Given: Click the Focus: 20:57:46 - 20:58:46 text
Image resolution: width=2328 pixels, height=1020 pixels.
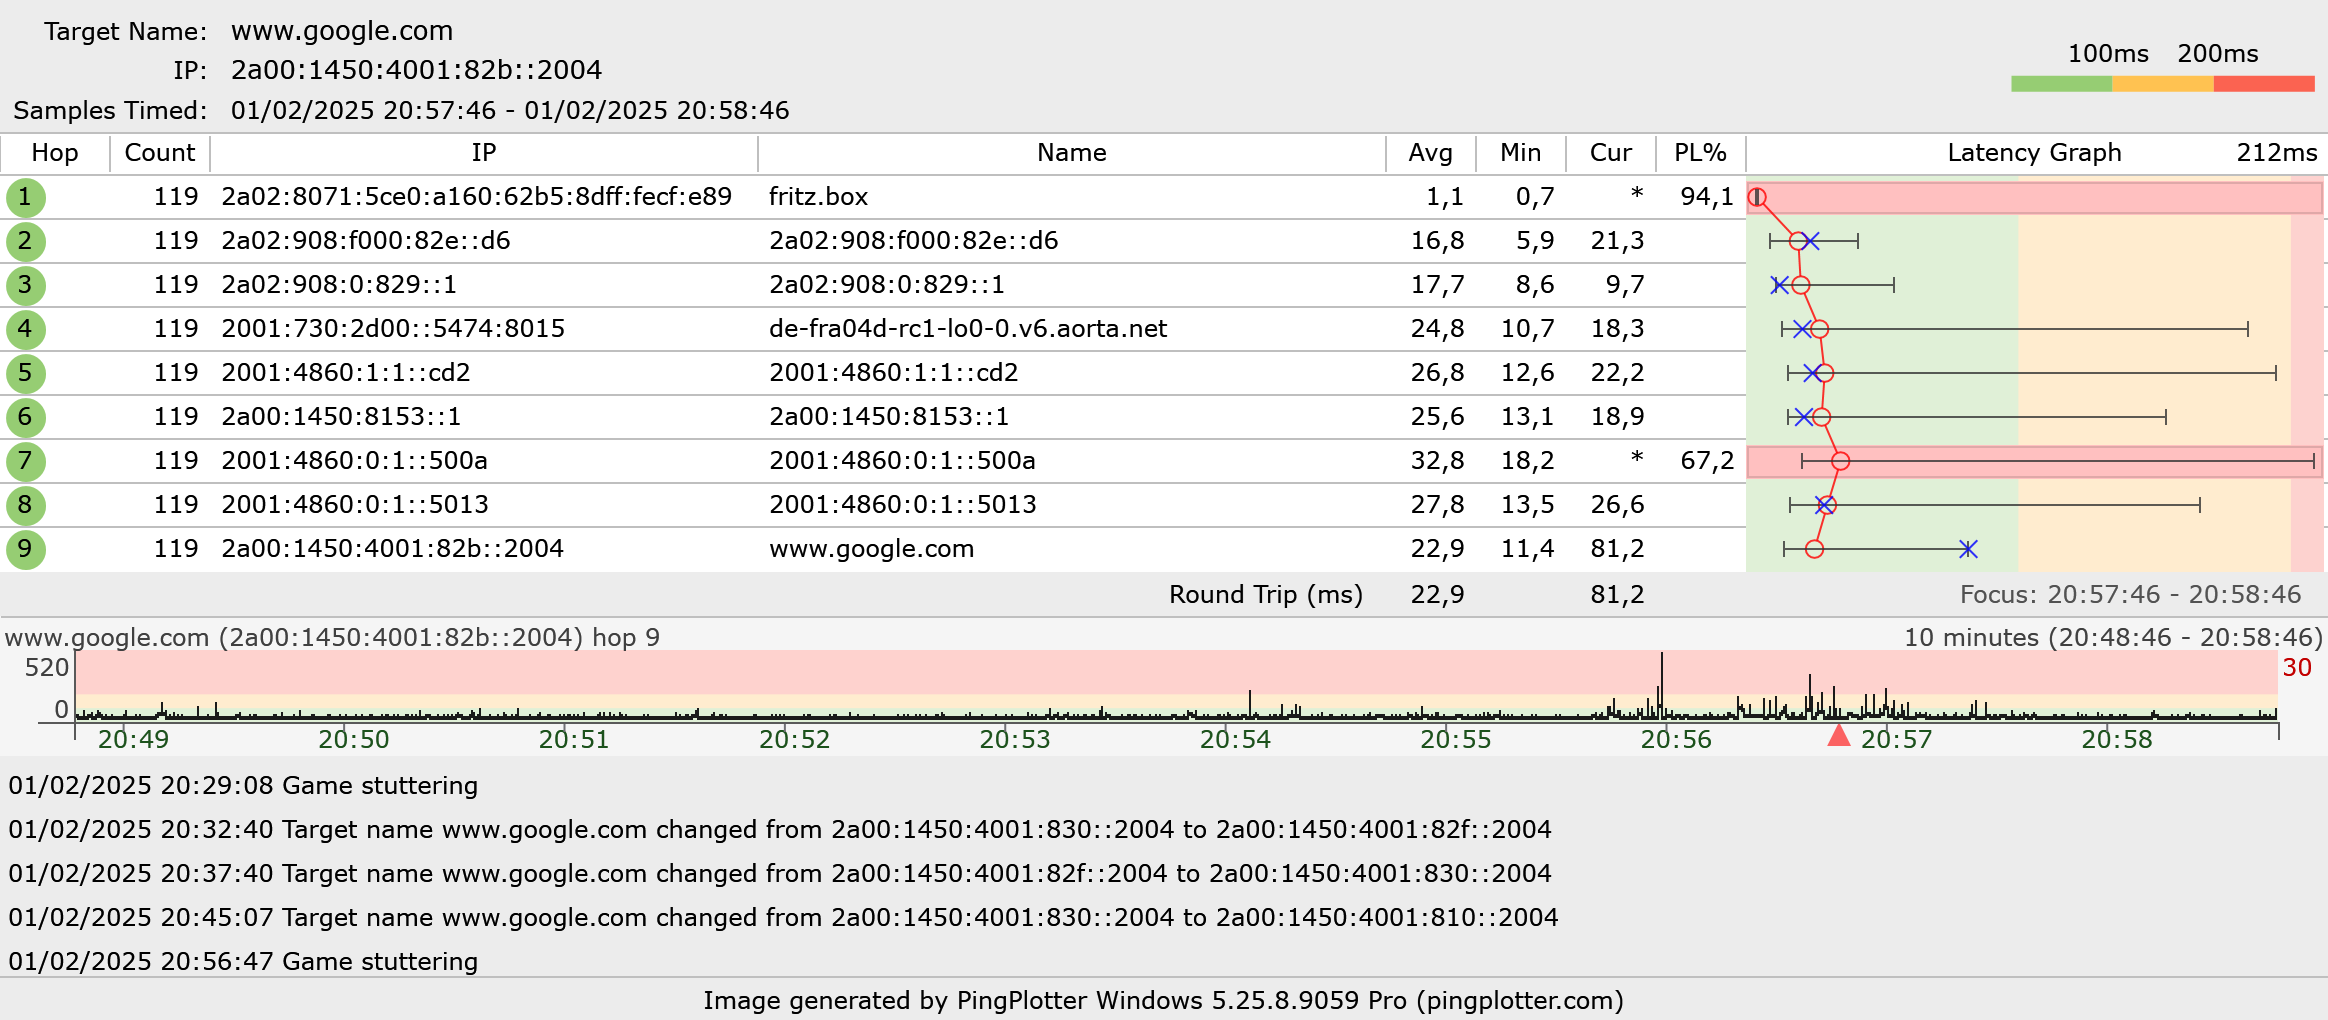Looking at the screenshot, I should 2130,595.
